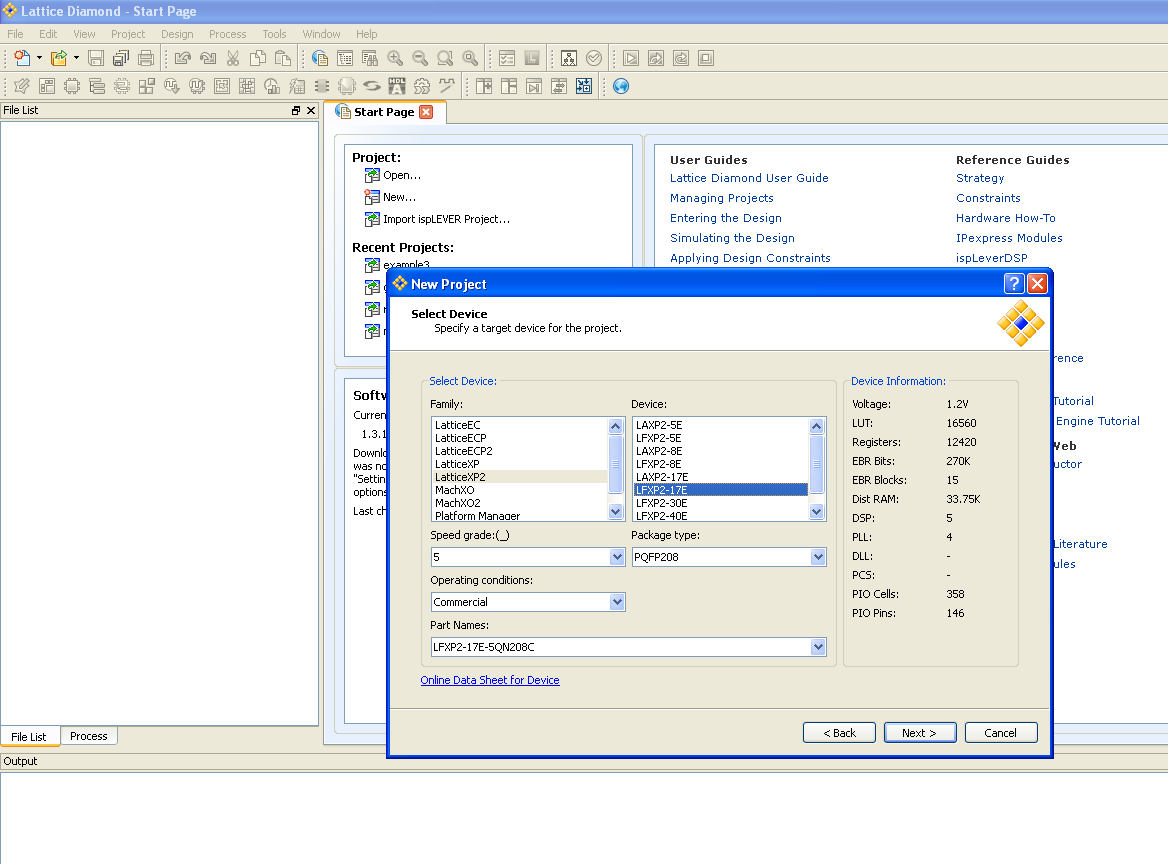Click the Zoom to Fit magnifier icon

click(445, 58)
